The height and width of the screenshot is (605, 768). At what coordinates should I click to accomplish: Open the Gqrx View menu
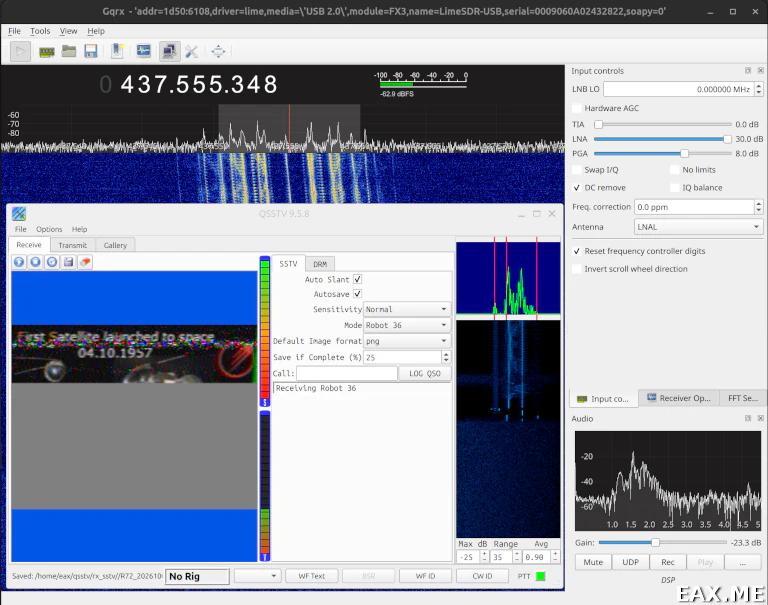click(x=69, y=31)
